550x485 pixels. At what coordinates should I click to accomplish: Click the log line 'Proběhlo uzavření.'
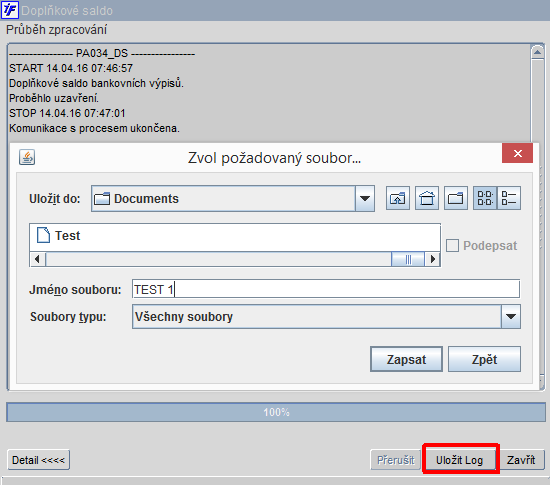pyautogui.click(x=54, y=98)
